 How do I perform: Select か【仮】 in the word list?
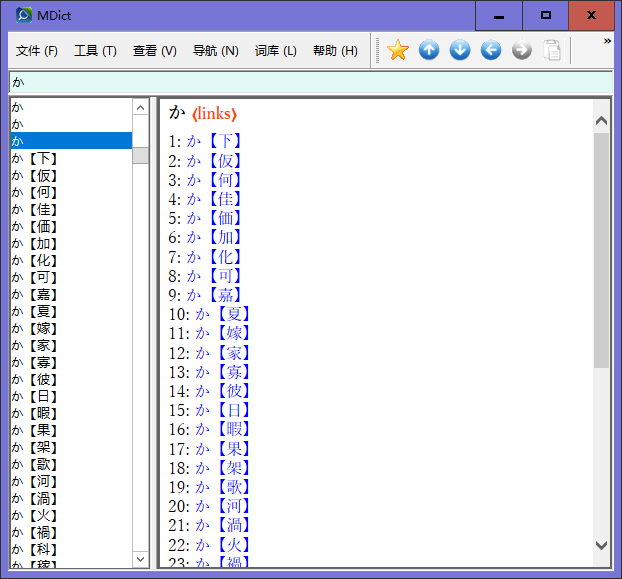(x=71, y=175)
